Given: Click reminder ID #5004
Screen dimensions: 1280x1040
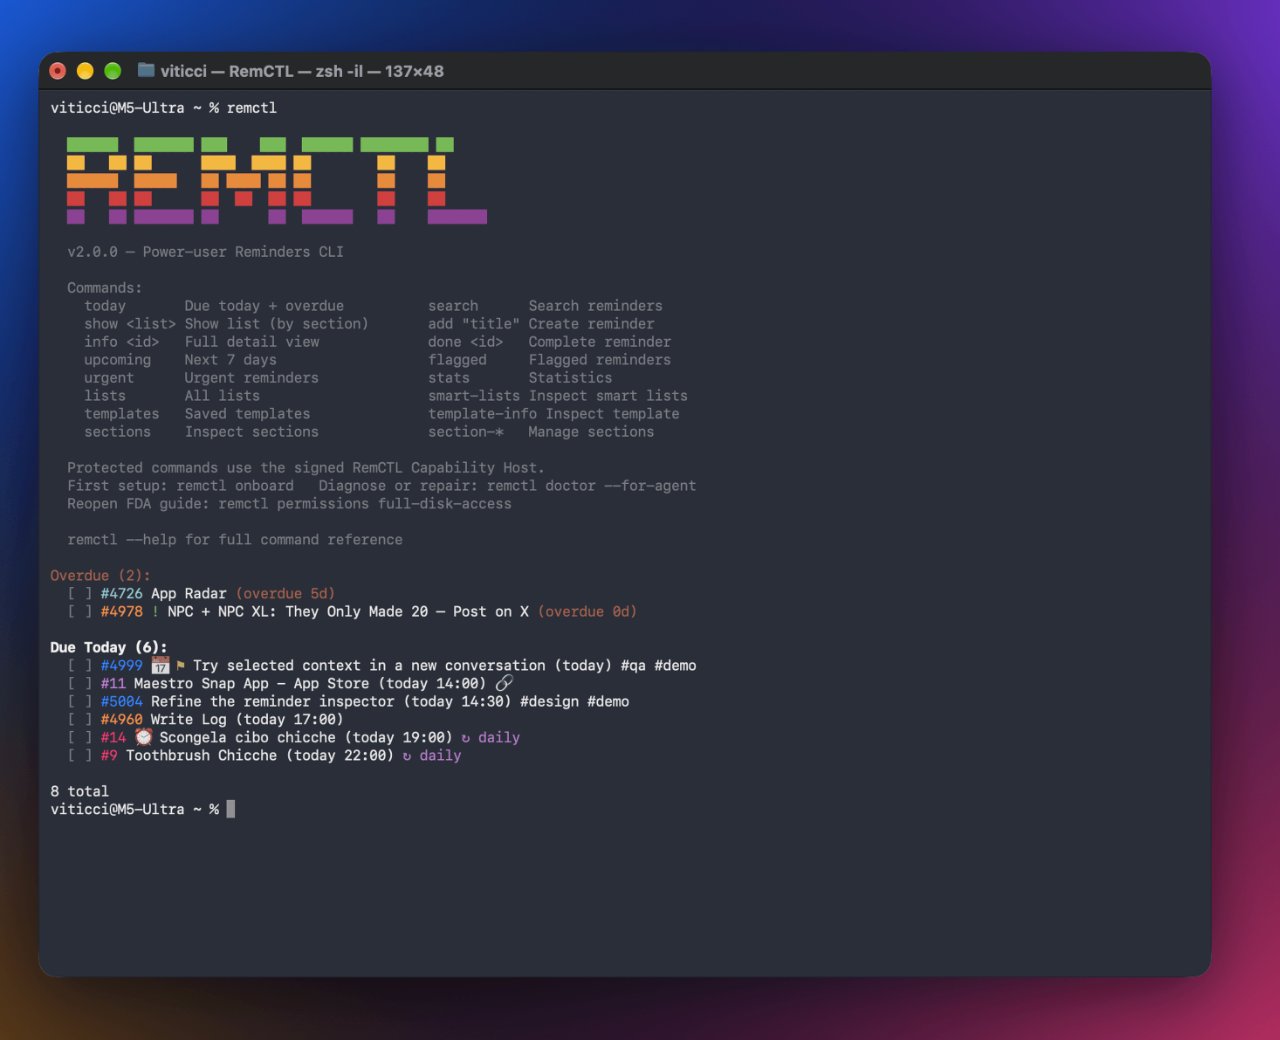Looking at the screenshot, I should click(x=122, y=702).
